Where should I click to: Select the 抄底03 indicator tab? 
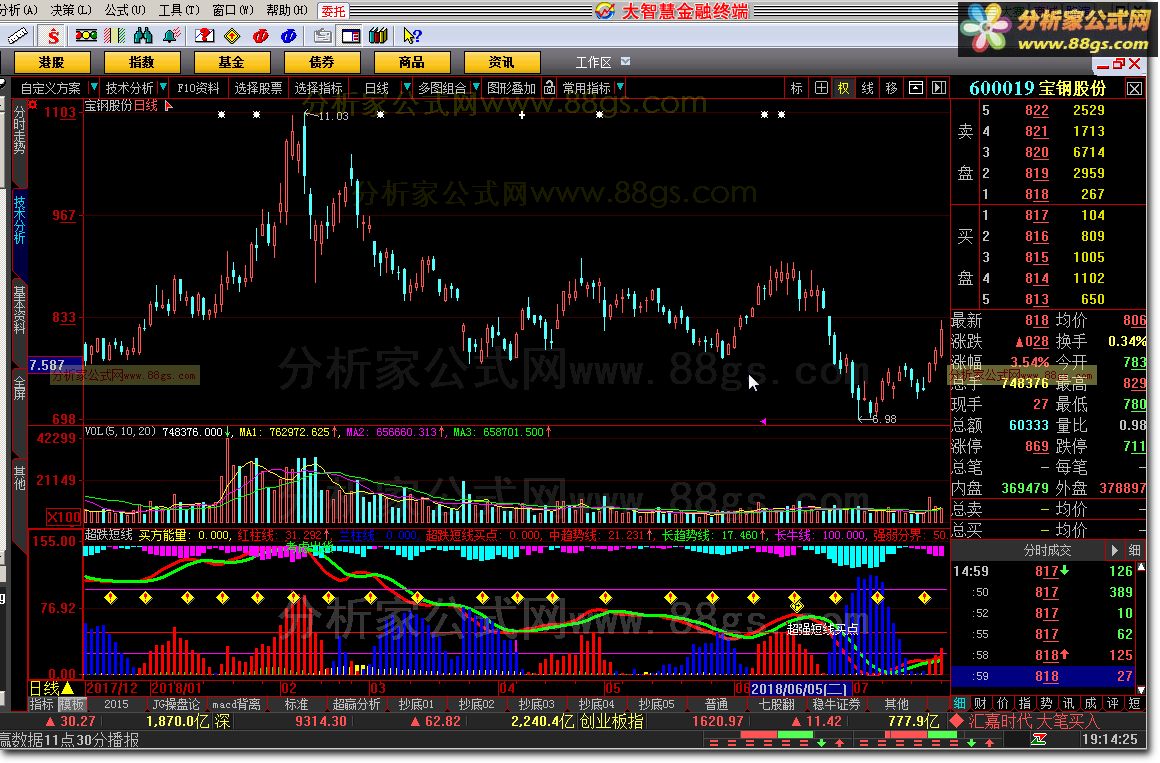click(x=536, y=704)
